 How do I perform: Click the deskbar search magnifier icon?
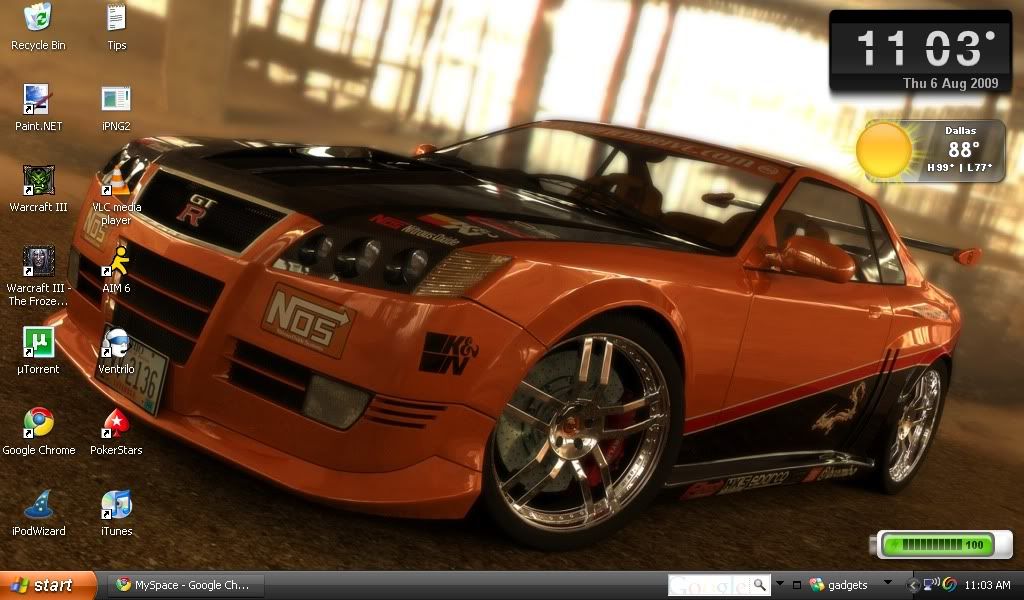pyautogui.click(x=760, y=585)
